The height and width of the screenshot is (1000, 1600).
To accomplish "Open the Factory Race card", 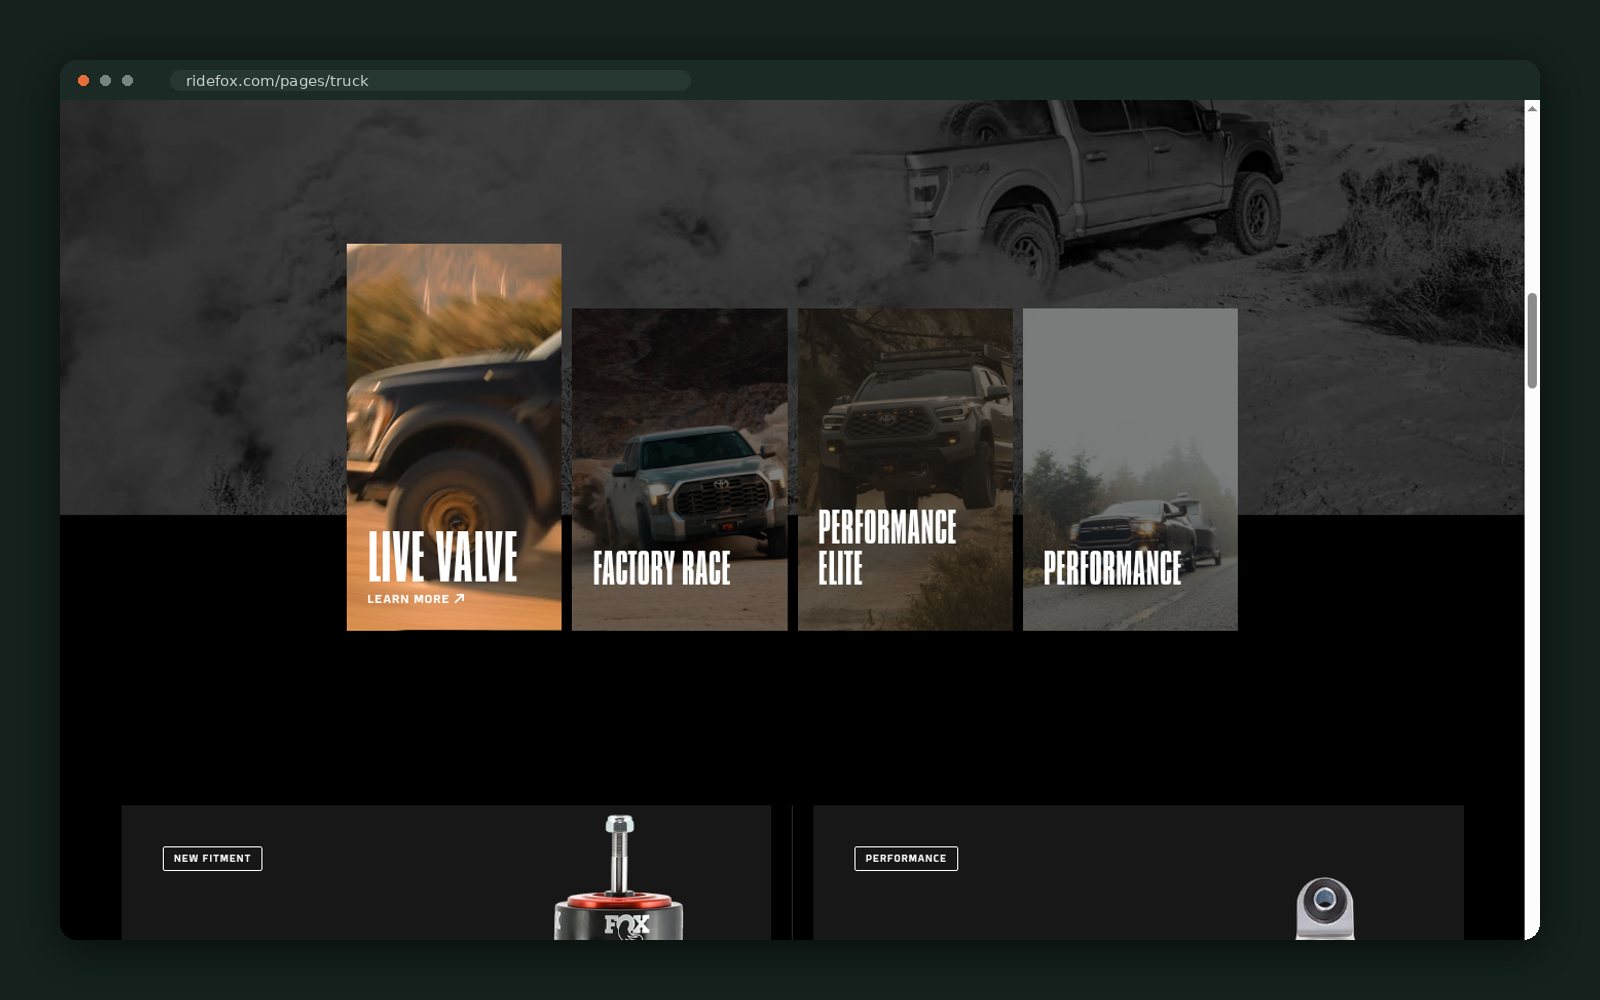I will click(x=680, y=469).
